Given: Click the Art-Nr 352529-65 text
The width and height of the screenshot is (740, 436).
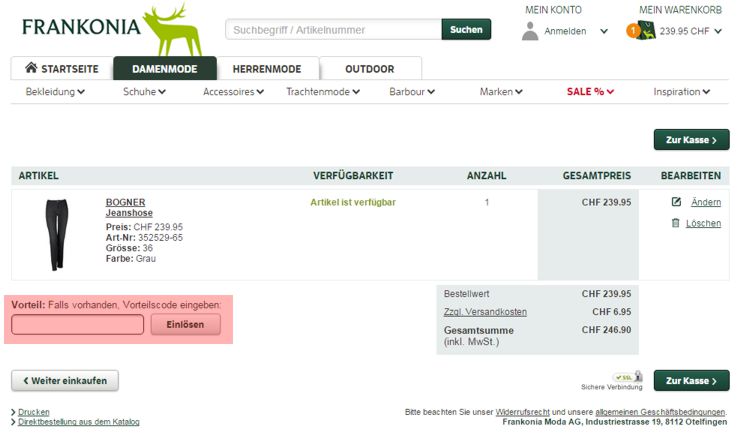Looking at the screenshot, I should tap(144, 237).
